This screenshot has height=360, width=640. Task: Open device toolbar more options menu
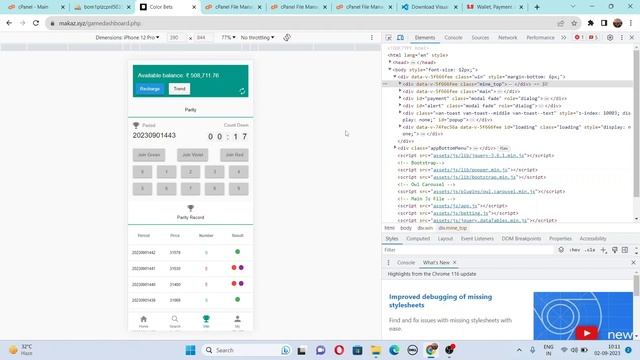pos(371,38)
